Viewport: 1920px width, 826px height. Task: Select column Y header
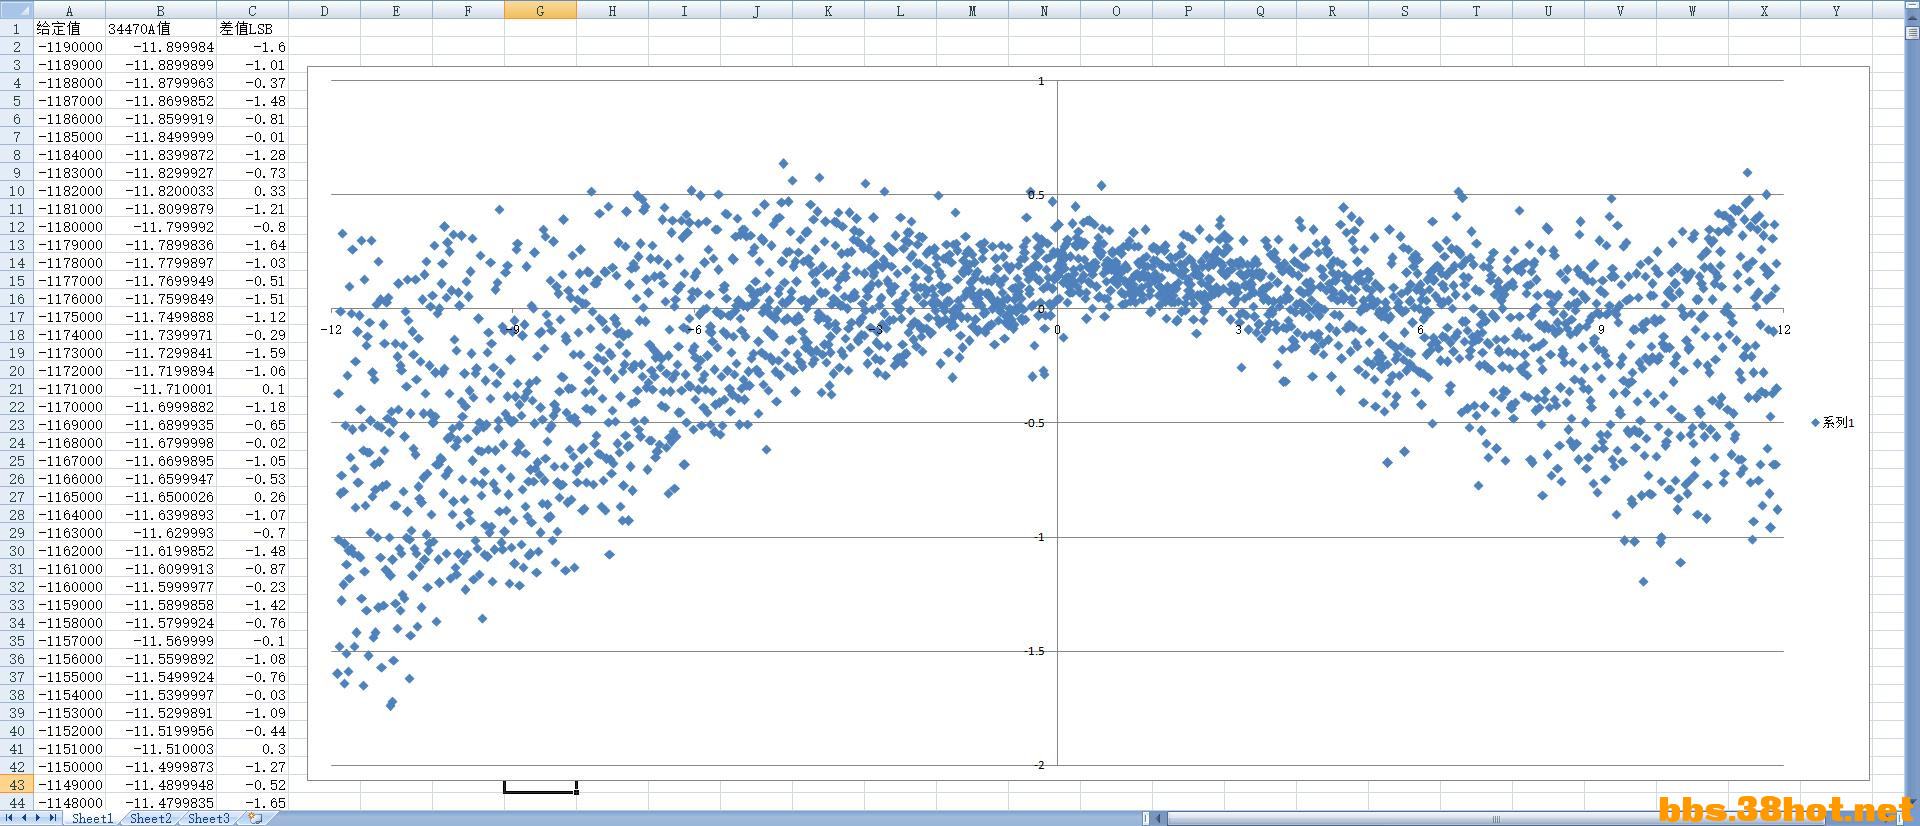point(1836,10)
